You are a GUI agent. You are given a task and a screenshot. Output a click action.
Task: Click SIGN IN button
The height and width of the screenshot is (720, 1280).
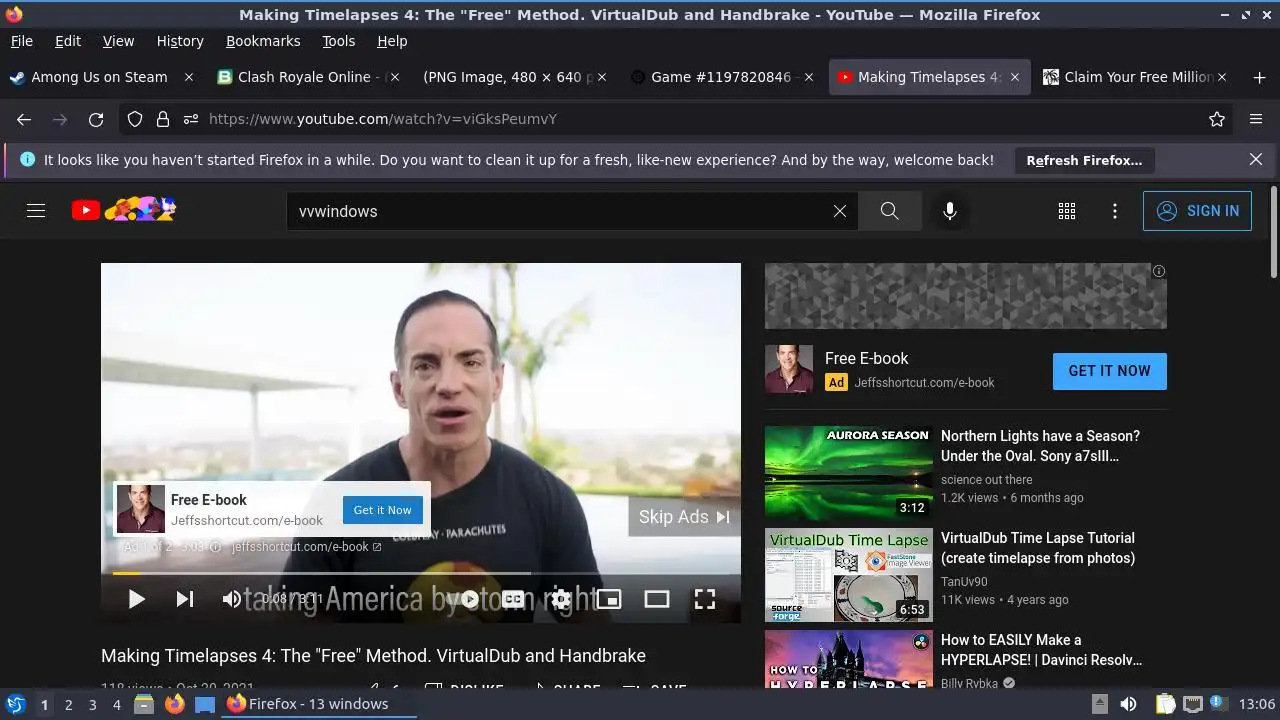pyautogui.click(x=1197, y=211)
